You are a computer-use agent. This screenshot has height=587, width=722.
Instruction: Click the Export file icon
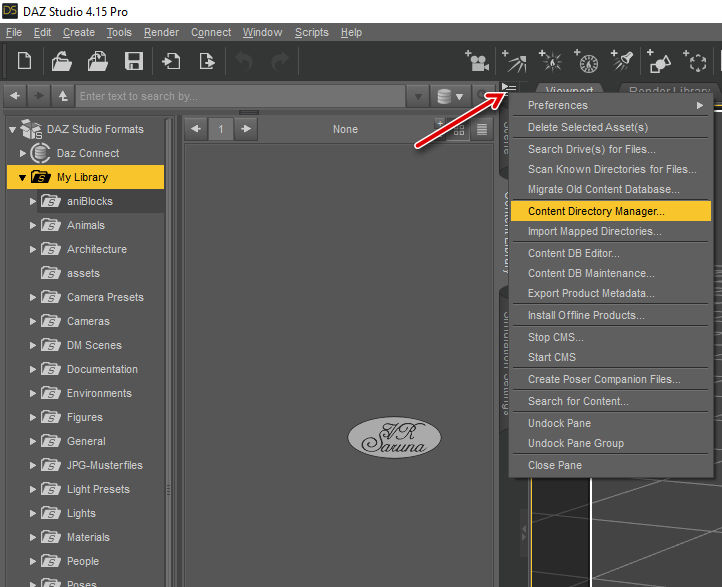point(207,61)
